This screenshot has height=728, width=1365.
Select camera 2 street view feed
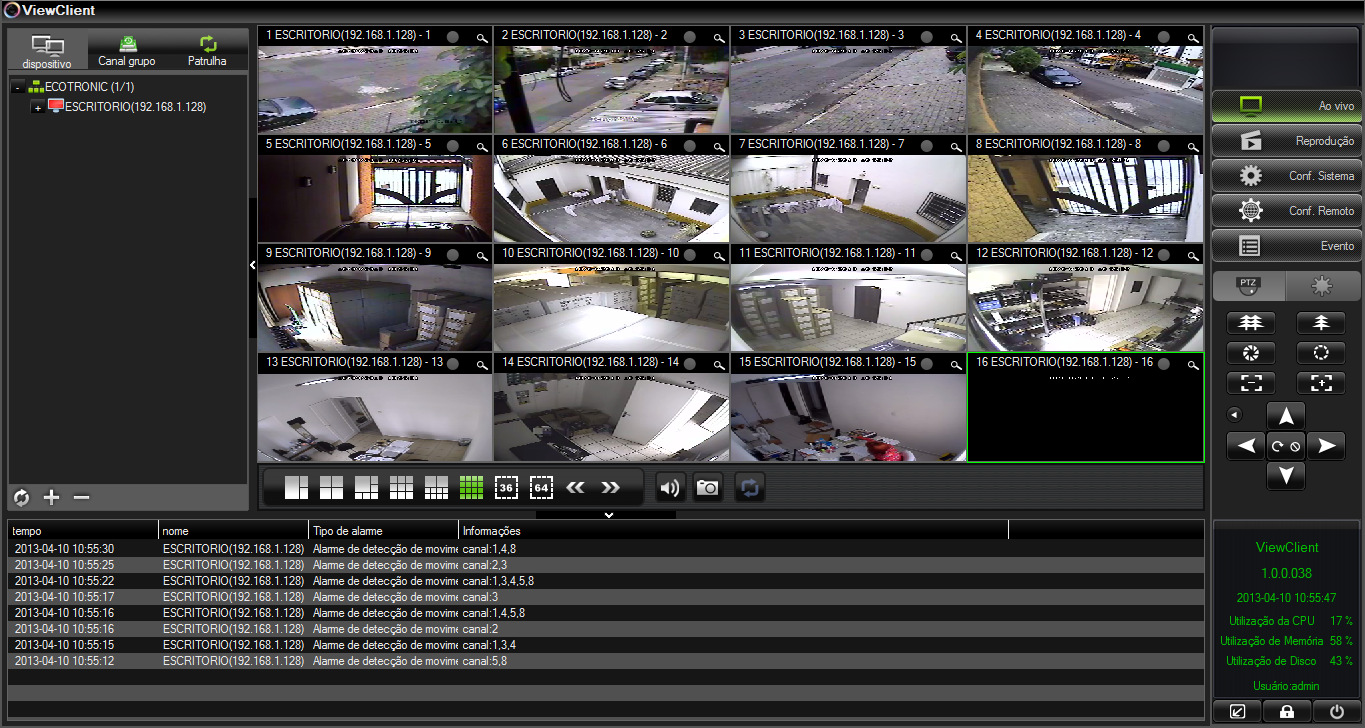[x=611, y=89]
